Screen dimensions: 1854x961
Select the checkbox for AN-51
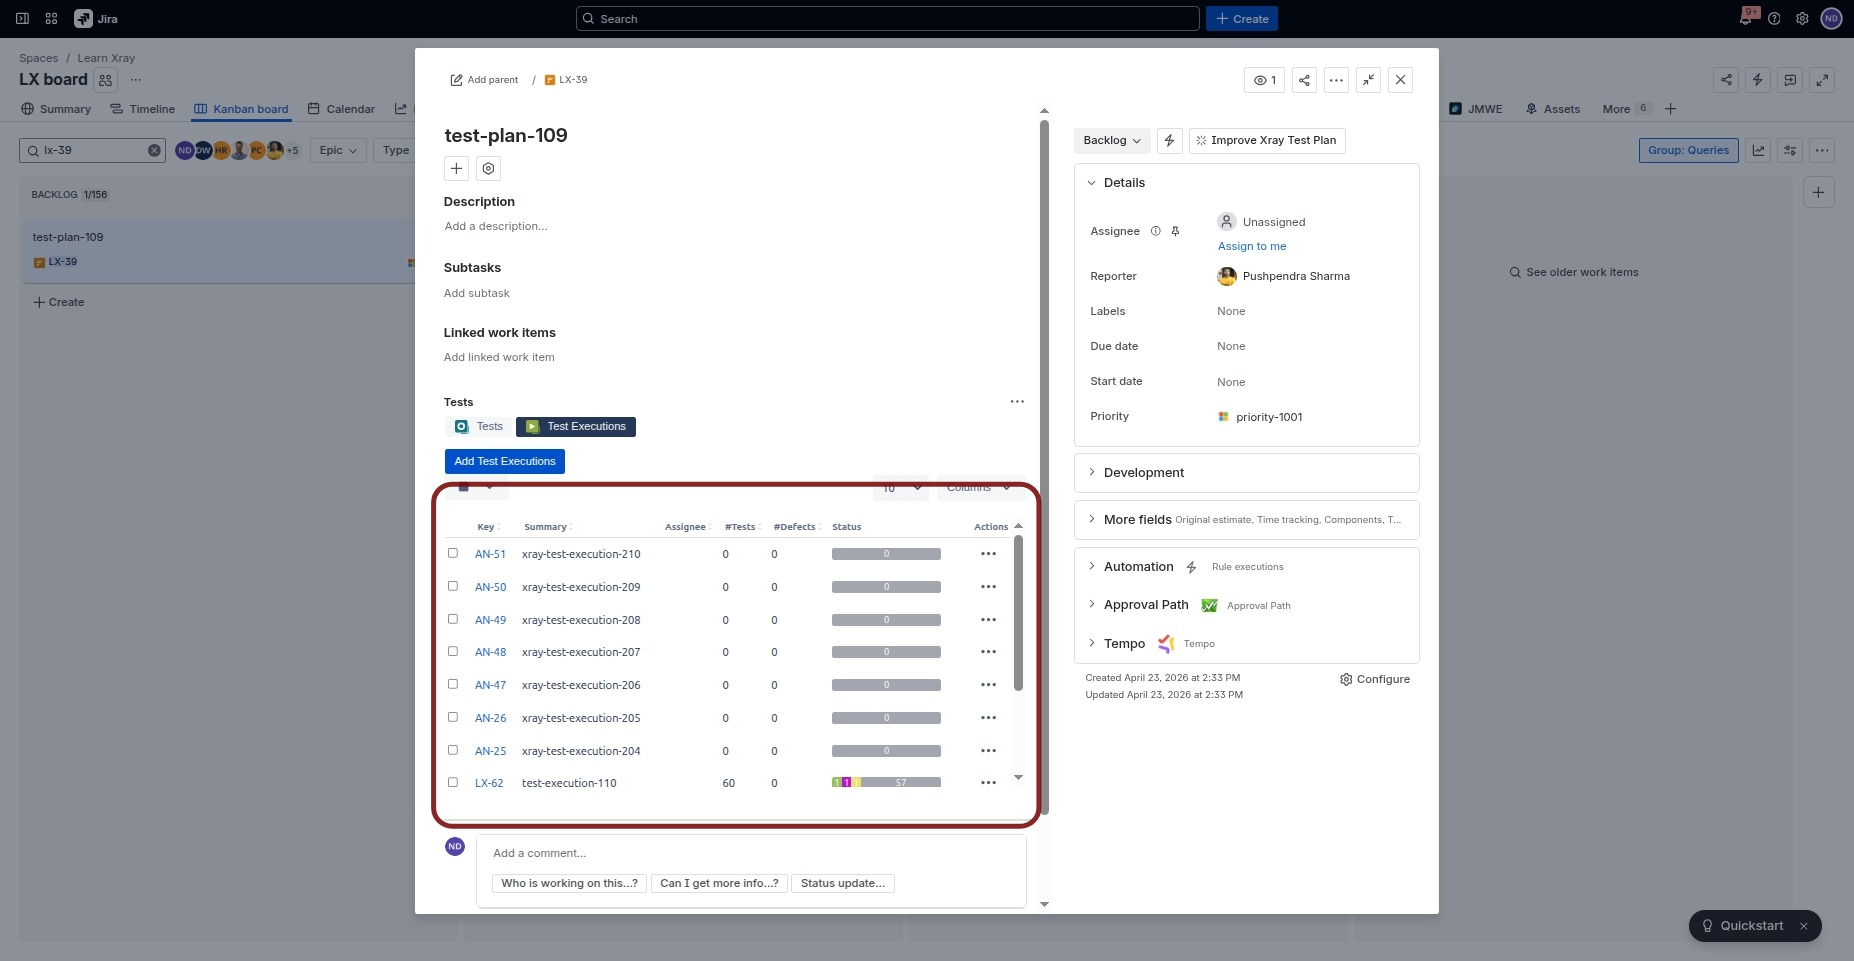453,553
